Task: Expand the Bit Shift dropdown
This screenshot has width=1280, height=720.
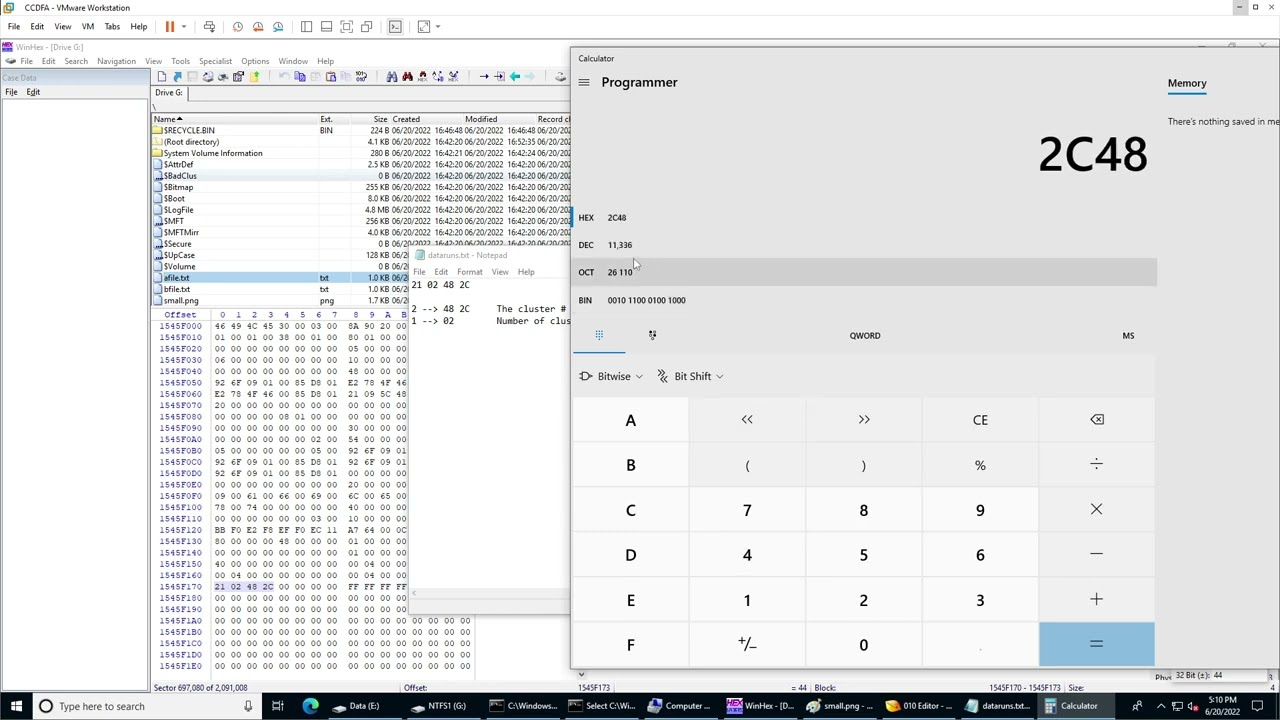Action: [690, 376]
